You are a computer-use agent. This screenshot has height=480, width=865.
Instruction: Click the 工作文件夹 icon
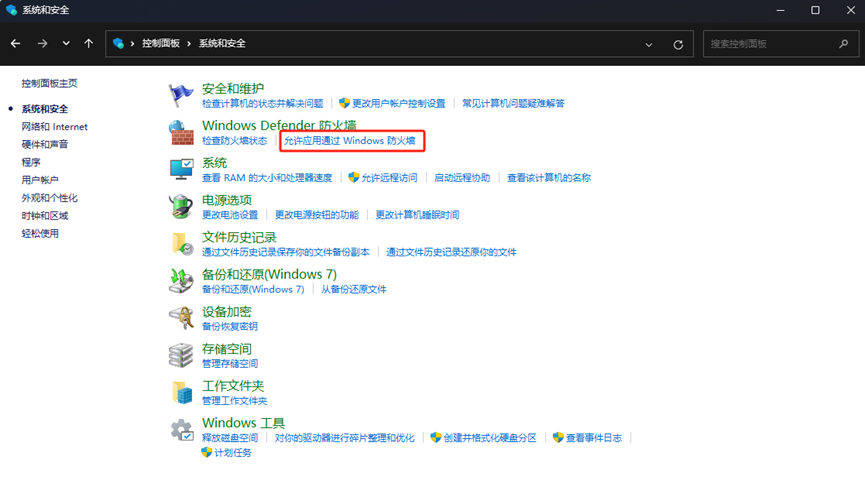pyautogui.click(x=182, y=392)
